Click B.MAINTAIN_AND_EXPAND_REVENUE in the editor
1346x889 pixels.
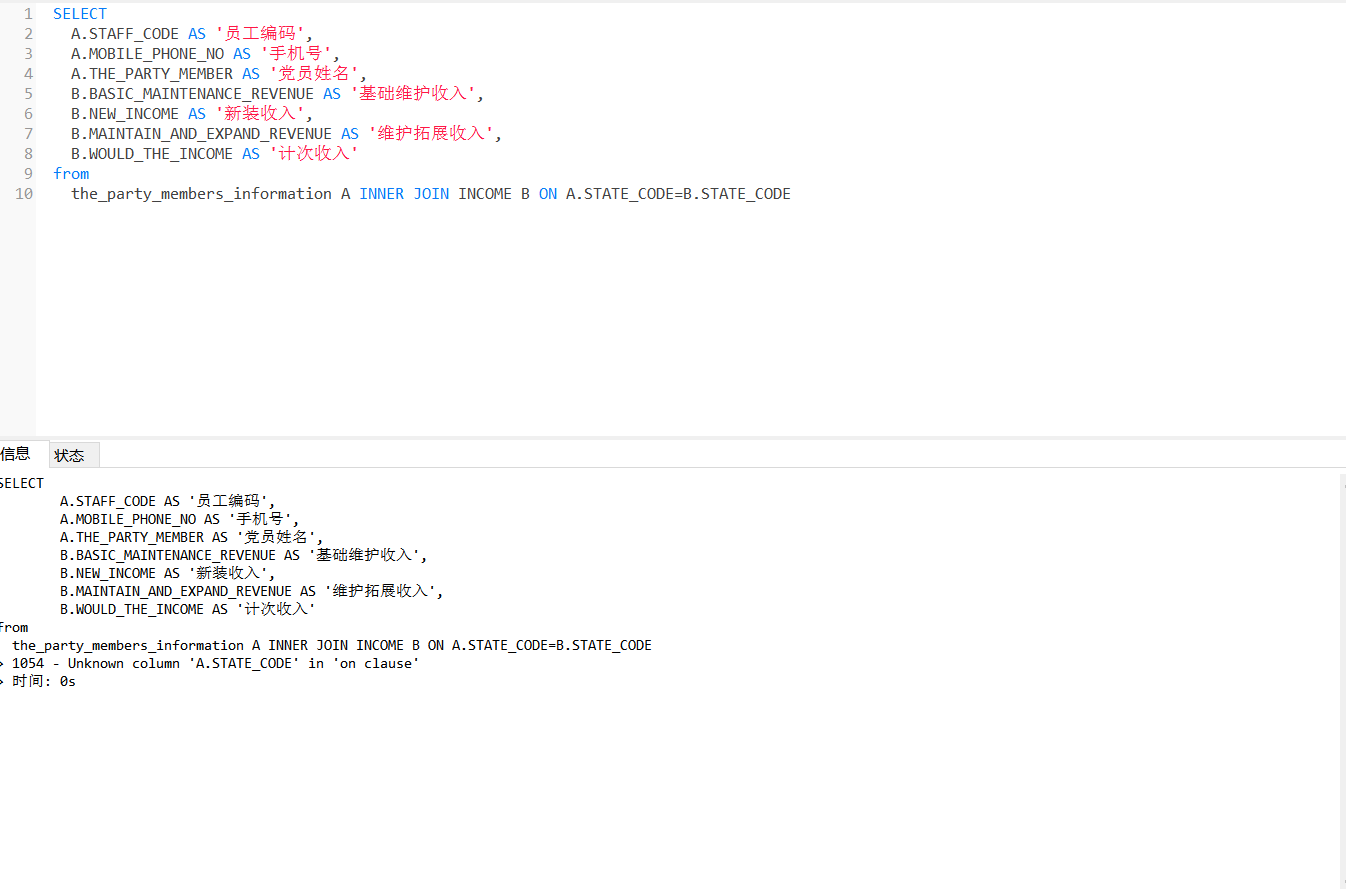[202, 134]
